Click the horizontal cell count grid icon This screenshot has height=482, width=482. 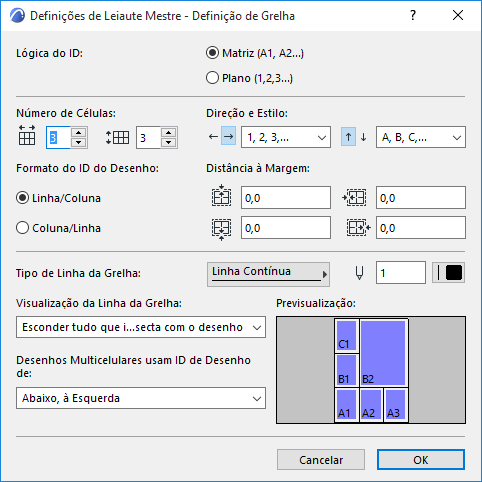pyautogui.click(x=27, y=135)
